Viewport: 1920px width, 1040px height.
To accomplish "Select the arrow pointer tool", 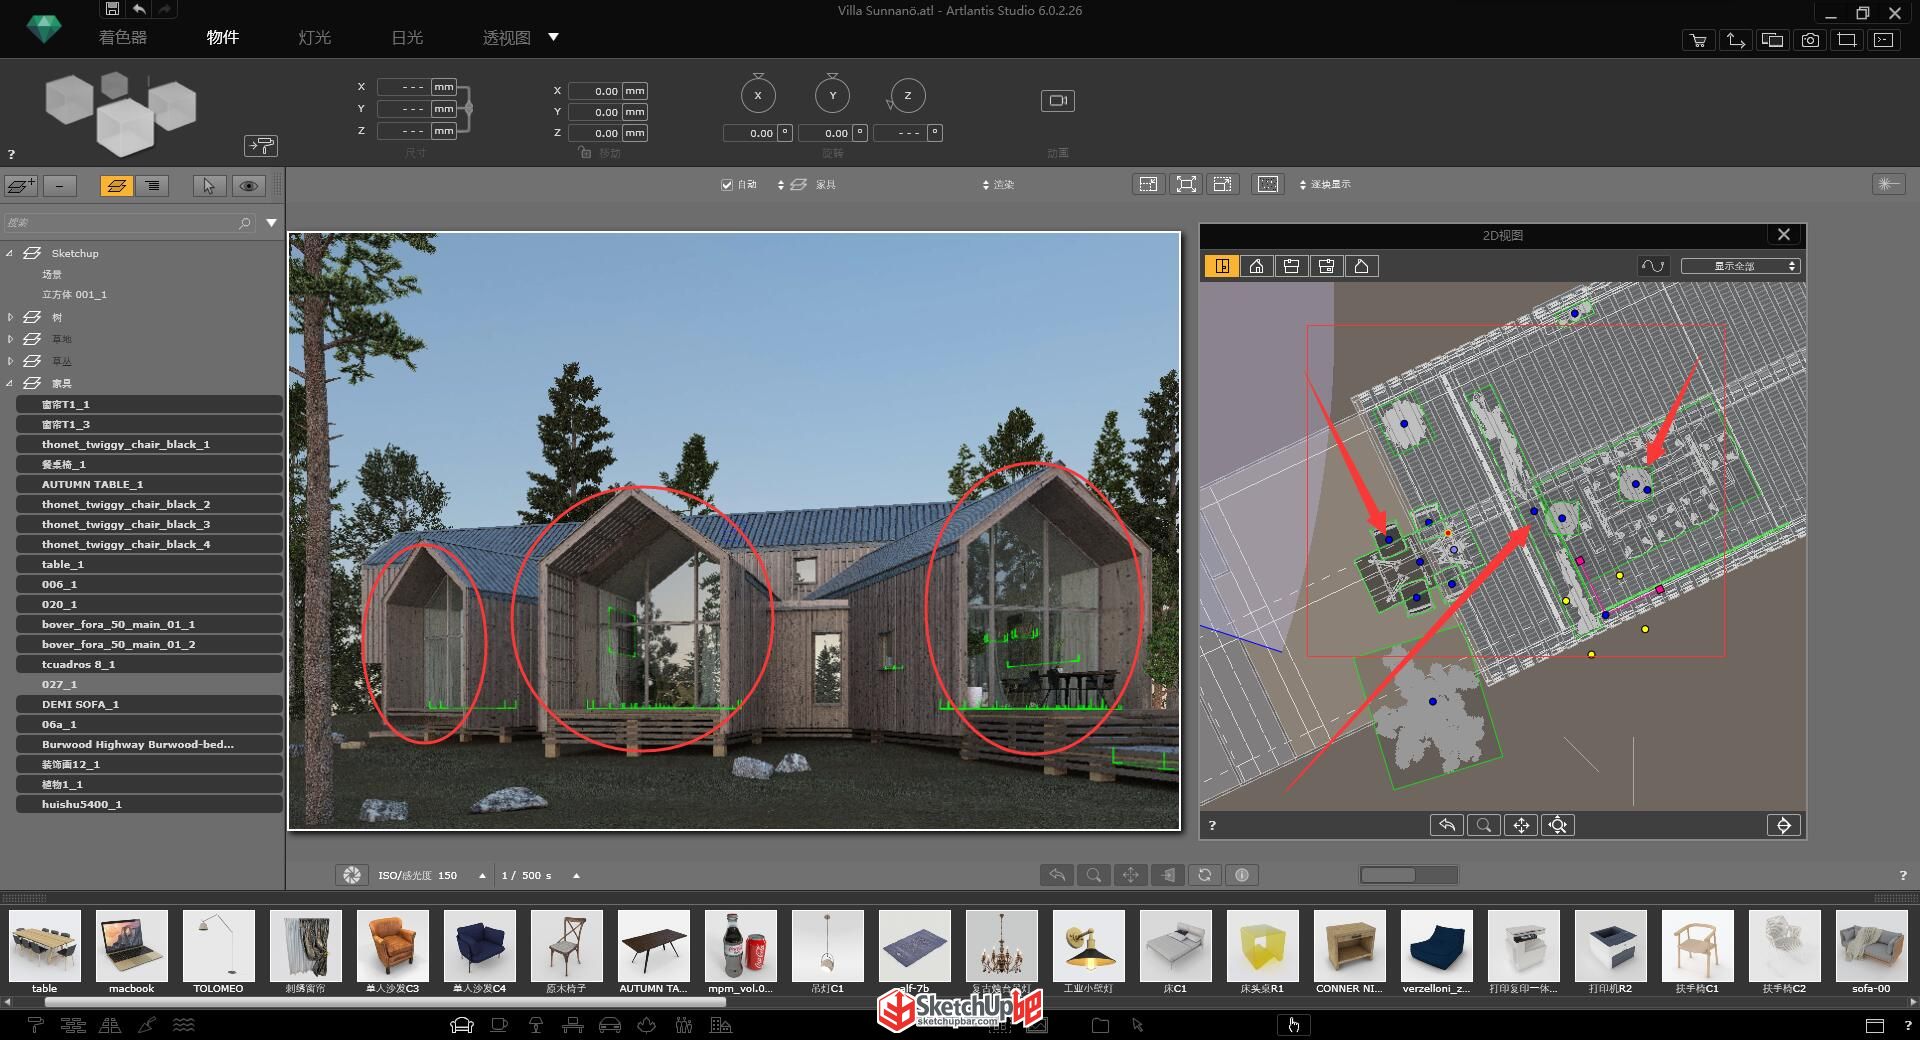I will (208, 185).
